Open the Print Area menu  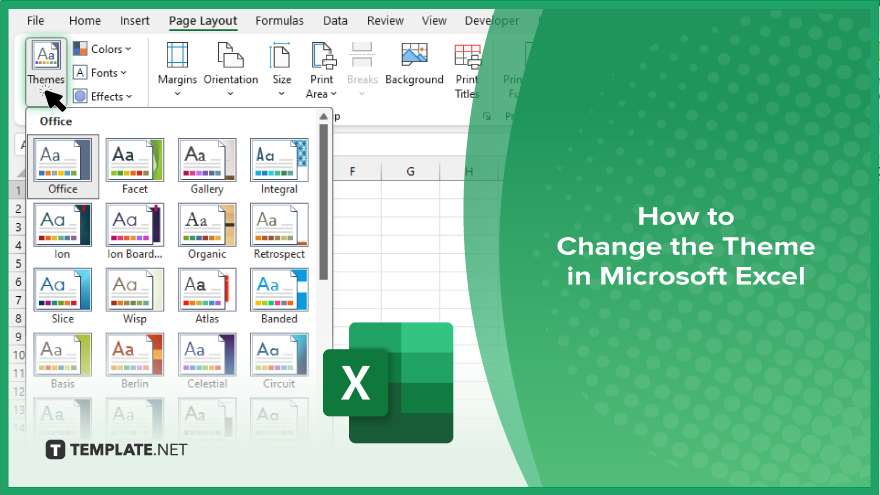[322, 70]
